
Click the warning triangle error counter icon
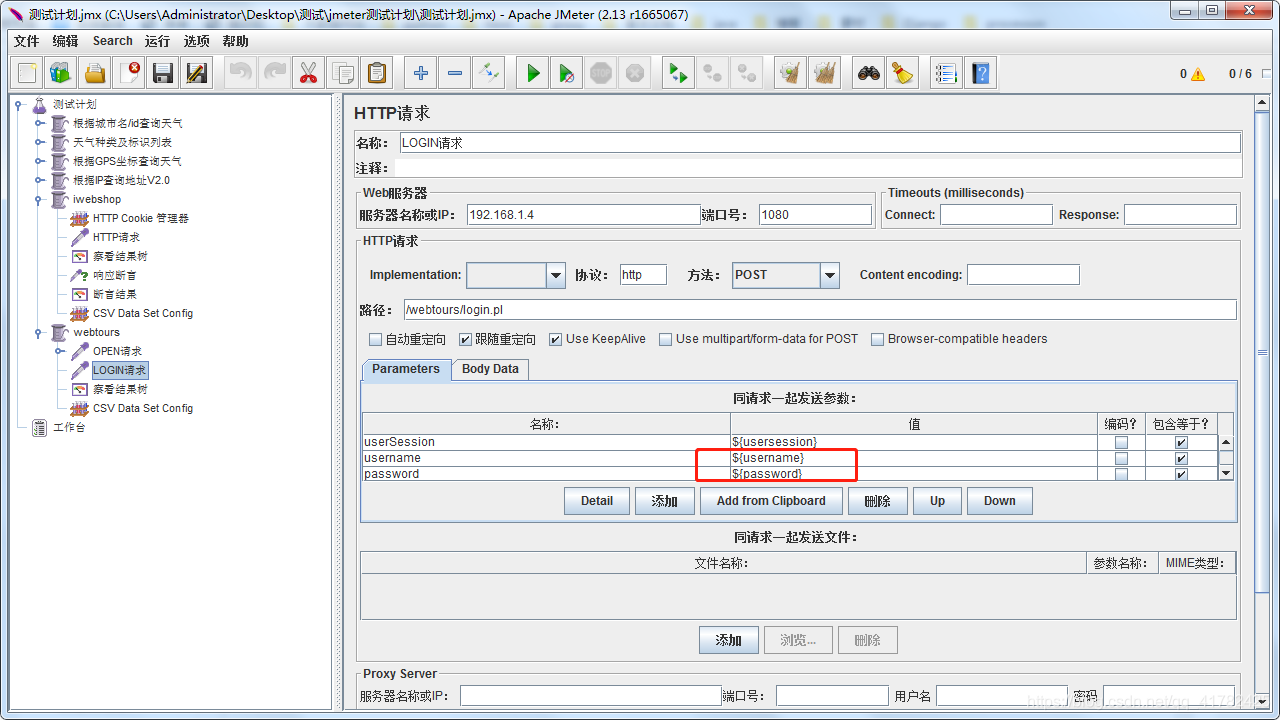click(1198, 74)
